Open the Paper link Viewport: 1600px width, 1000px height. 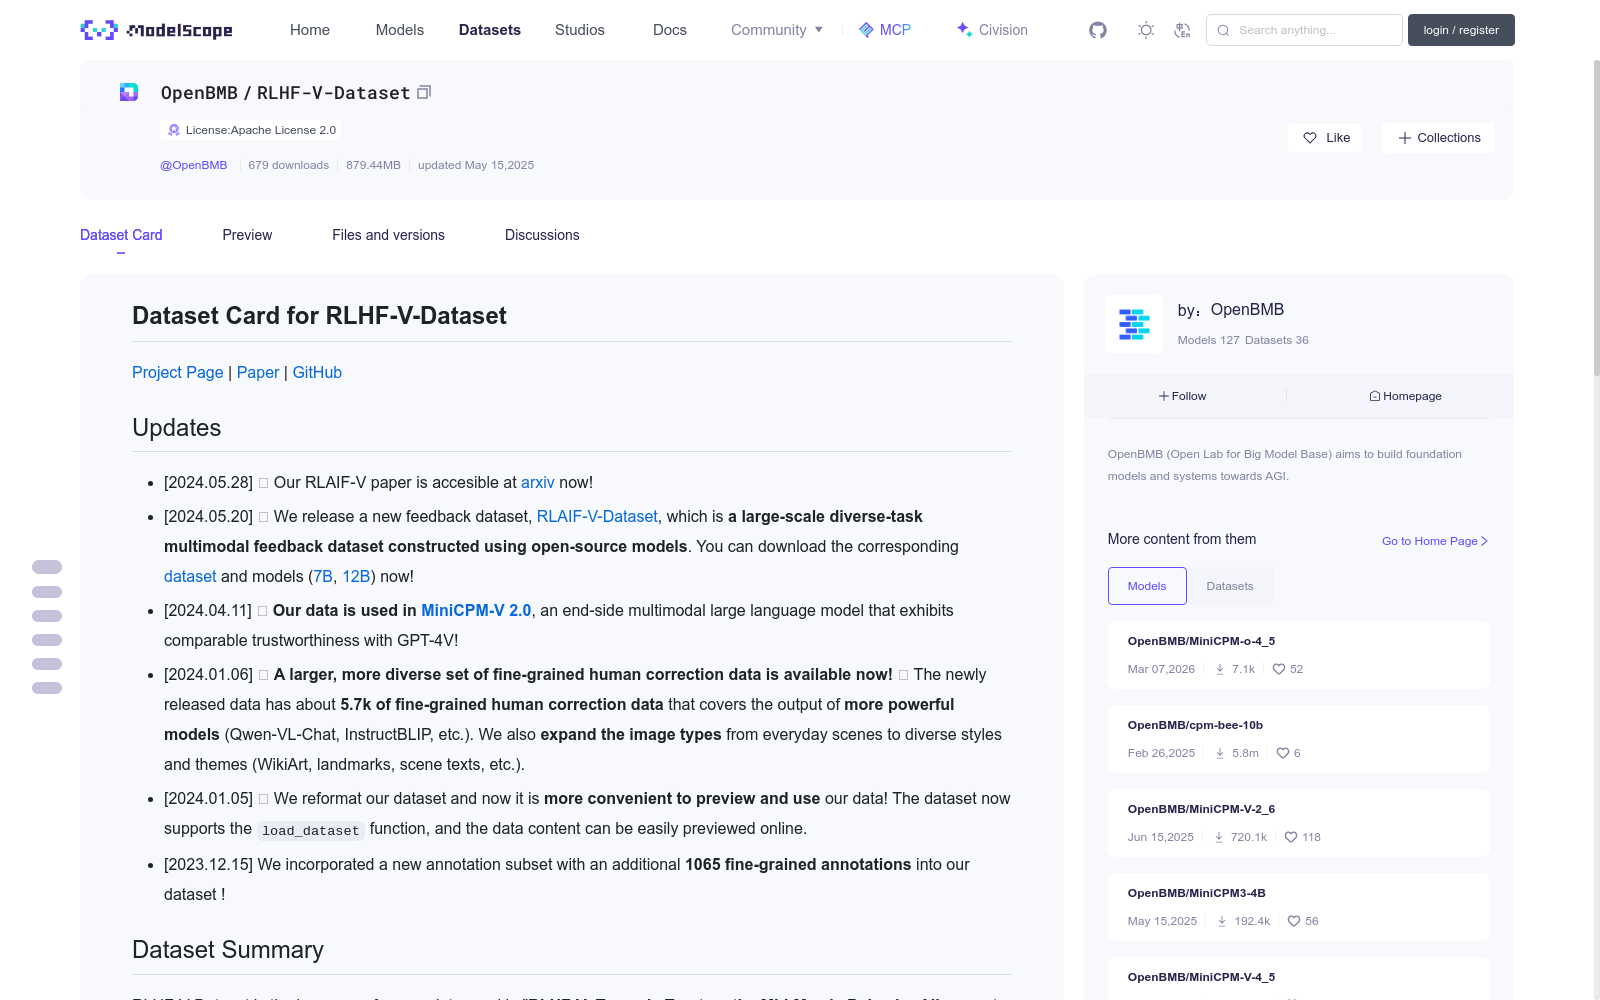(x=258, y=372)
